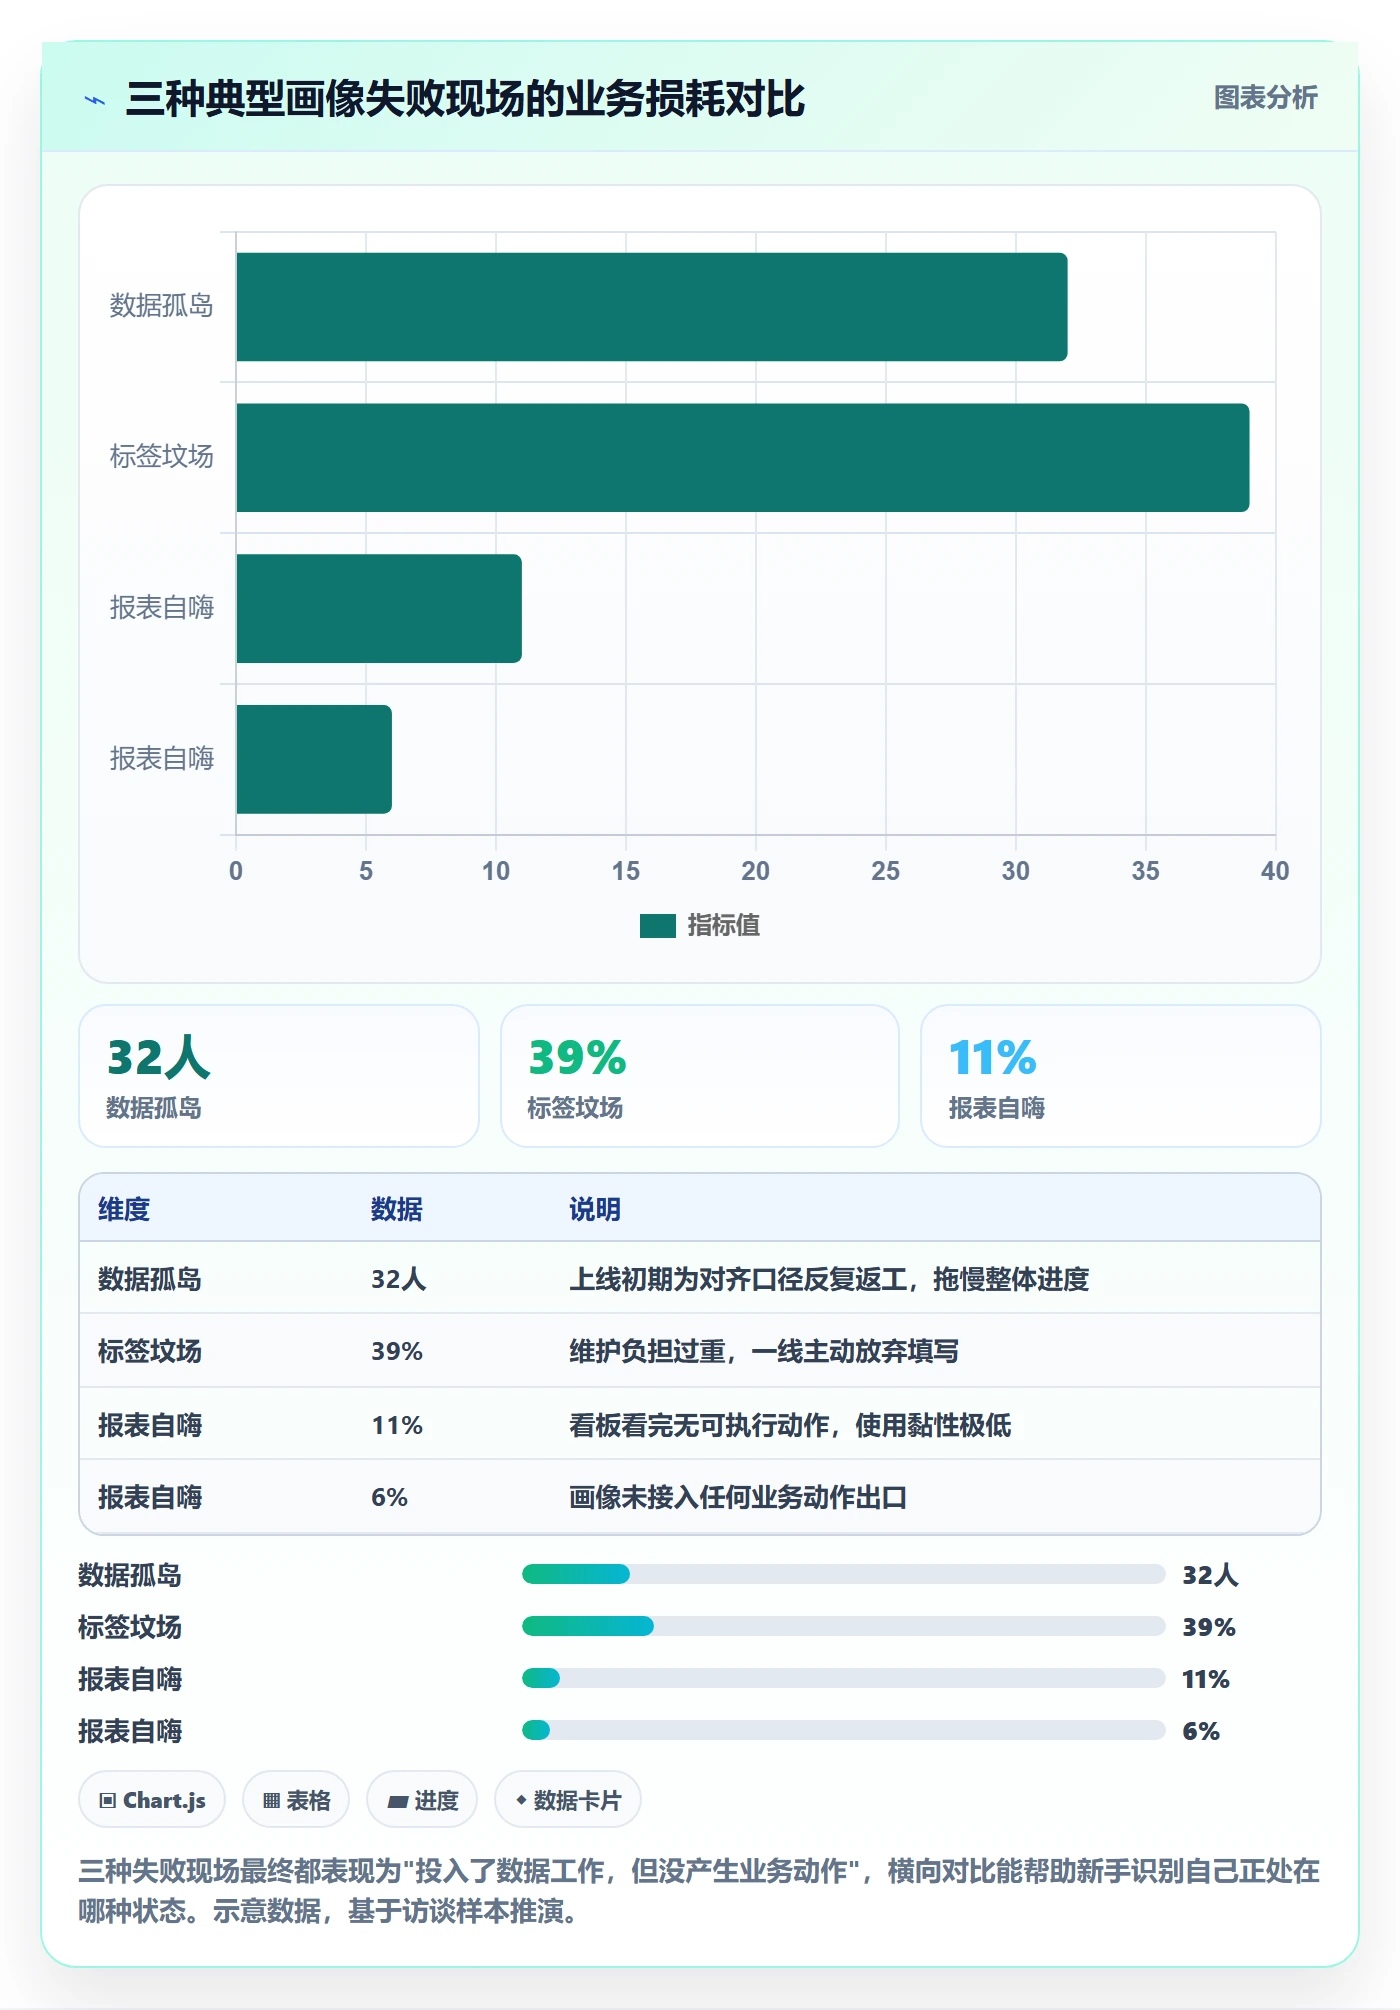The height and width of the screenshot is (2010, 1400).
Task: Open the 39% 标签坟场 stat card
Action: pyautogui.click(x=699, y=1076)
